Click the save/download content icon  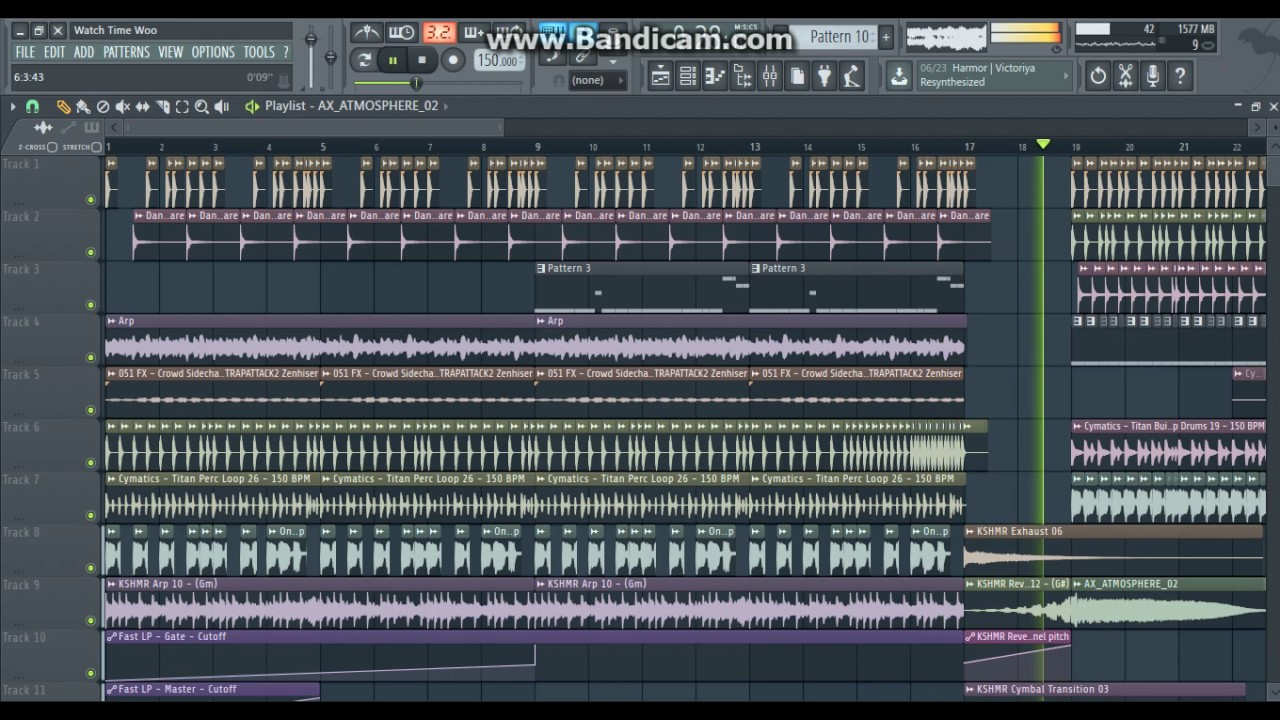click(x=899, y=76)
